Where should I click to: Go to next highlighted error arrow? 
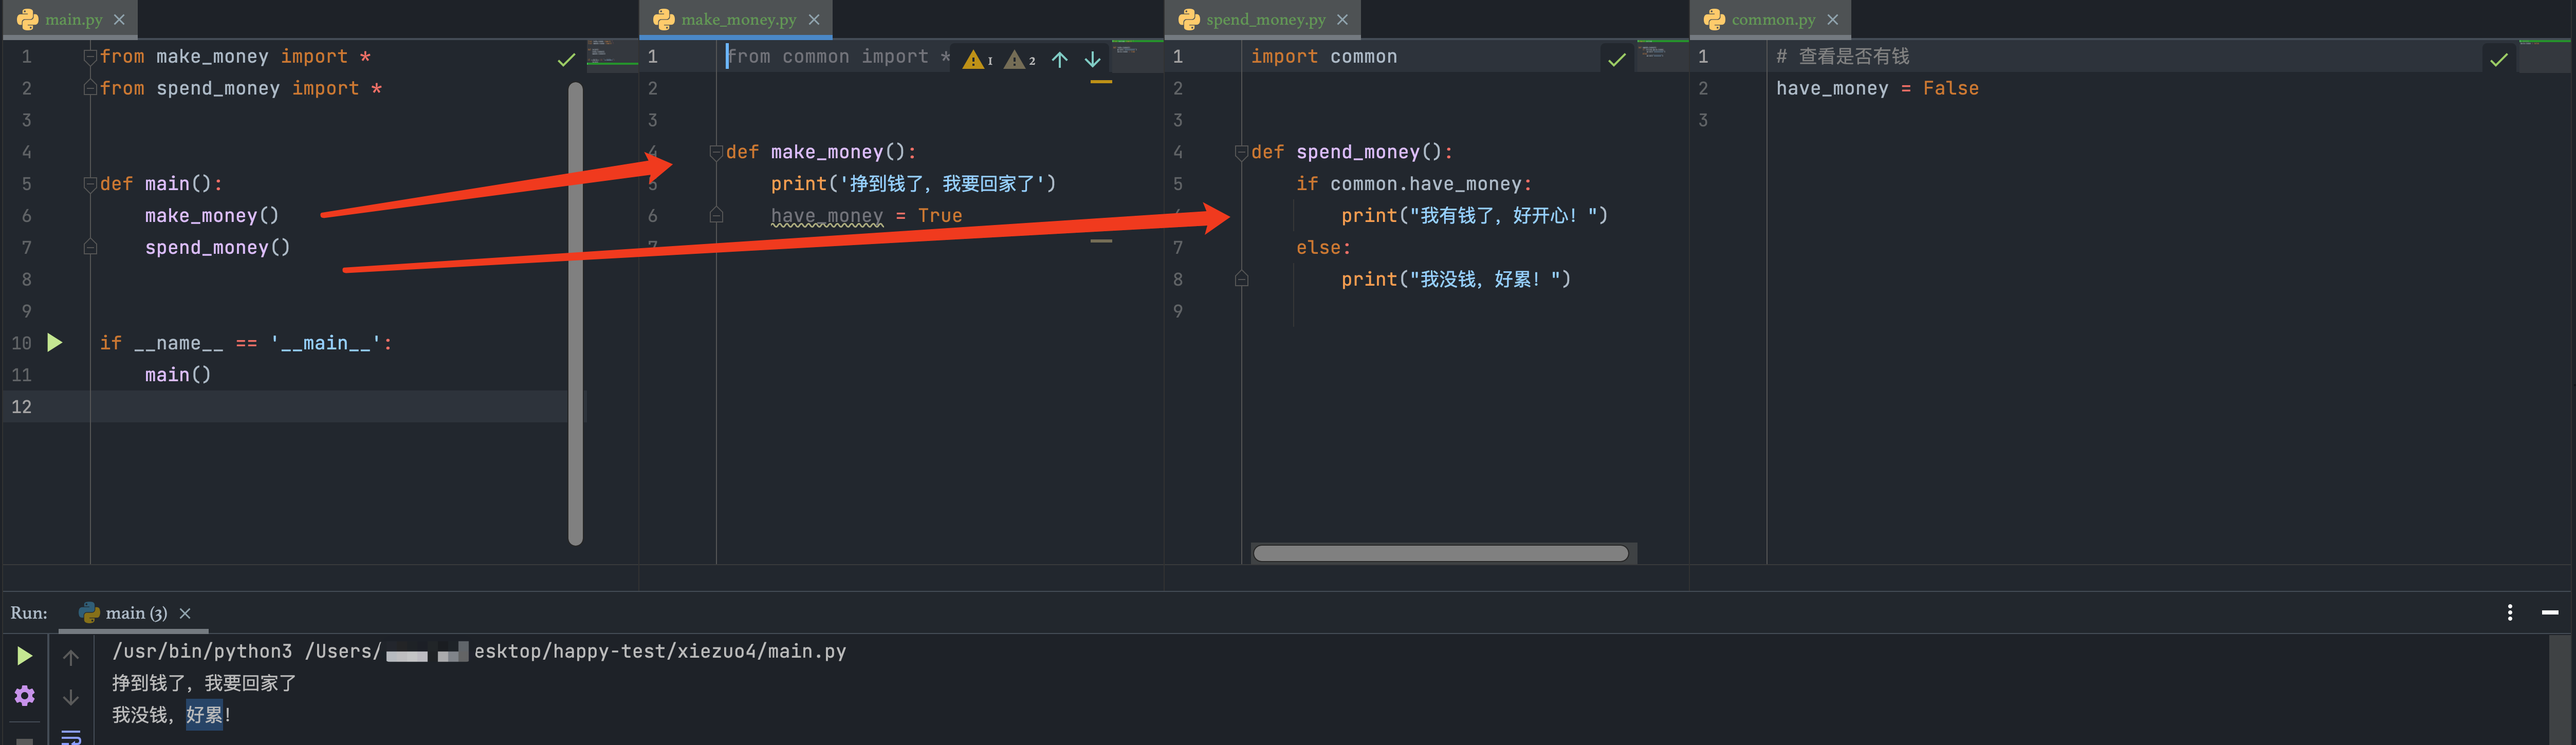point(1093,59)
